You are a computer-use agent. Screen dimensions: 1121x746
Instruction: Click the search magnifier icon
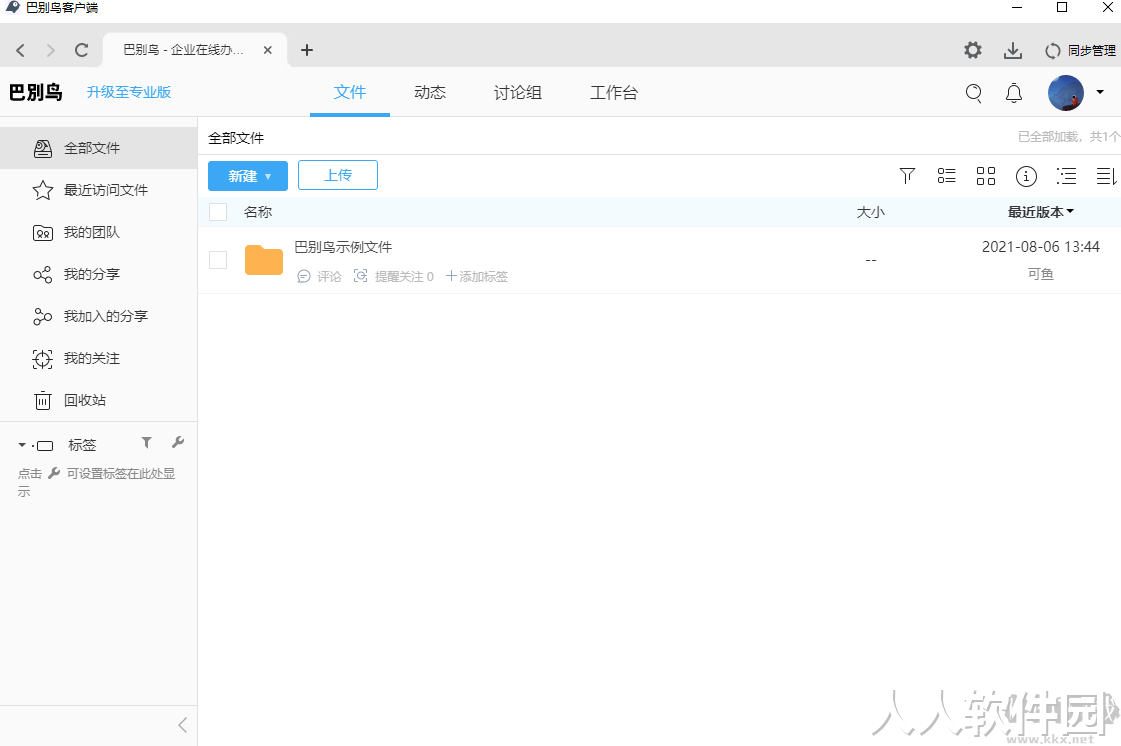(x=974, y=93)
